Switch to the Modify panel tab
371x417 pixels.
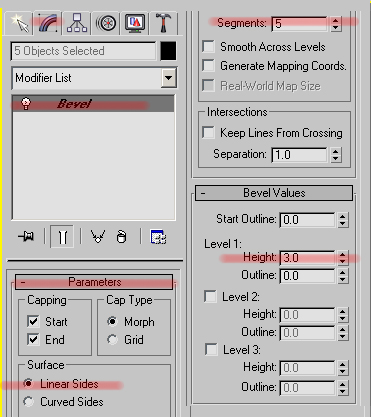[48, 23]
